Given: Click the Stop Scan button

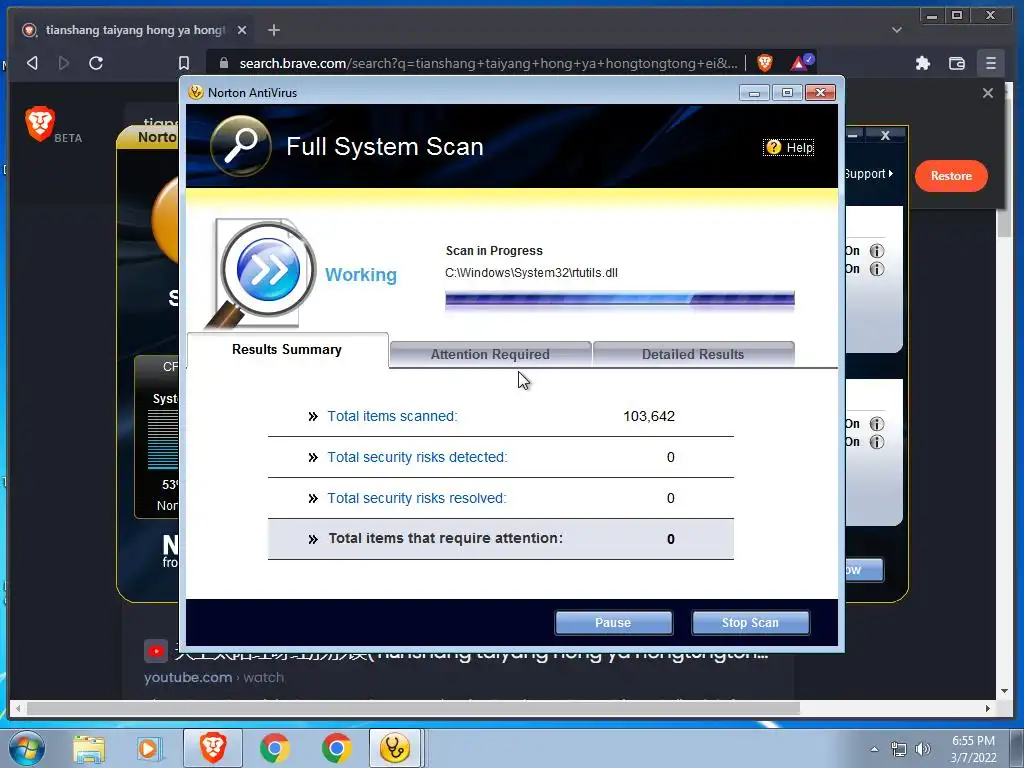Looking at the screenshot, I should pos(750,622).
